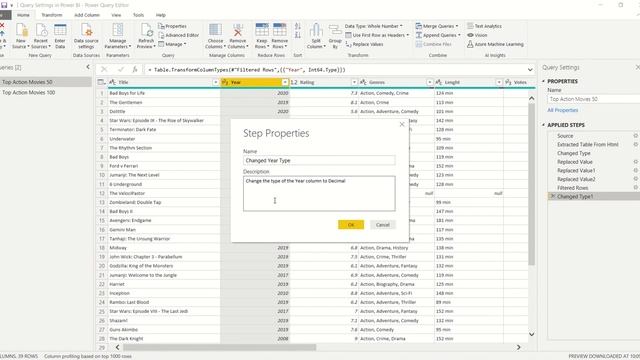The width and height of the screenshot is (640, 360).
Task: Open the New Source ribbon icon
Action: [x=21, y=36]
